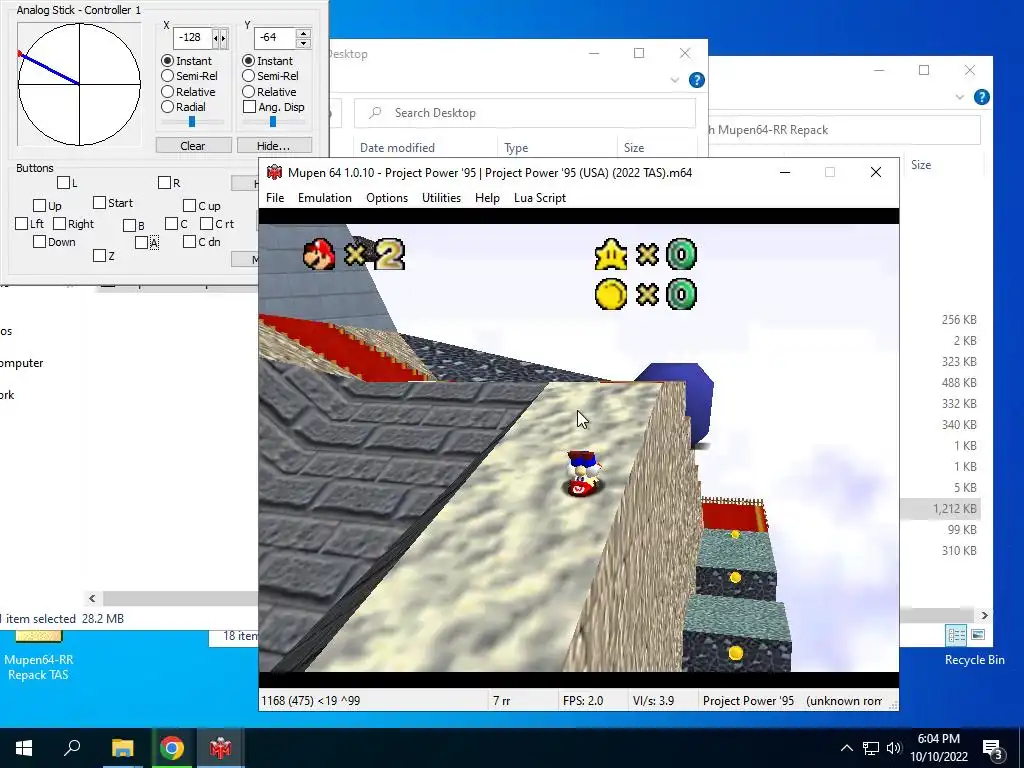1024x768 pixels.
Task: Select Y axis Semi-Rel radio button
Action: click(248, 76)
